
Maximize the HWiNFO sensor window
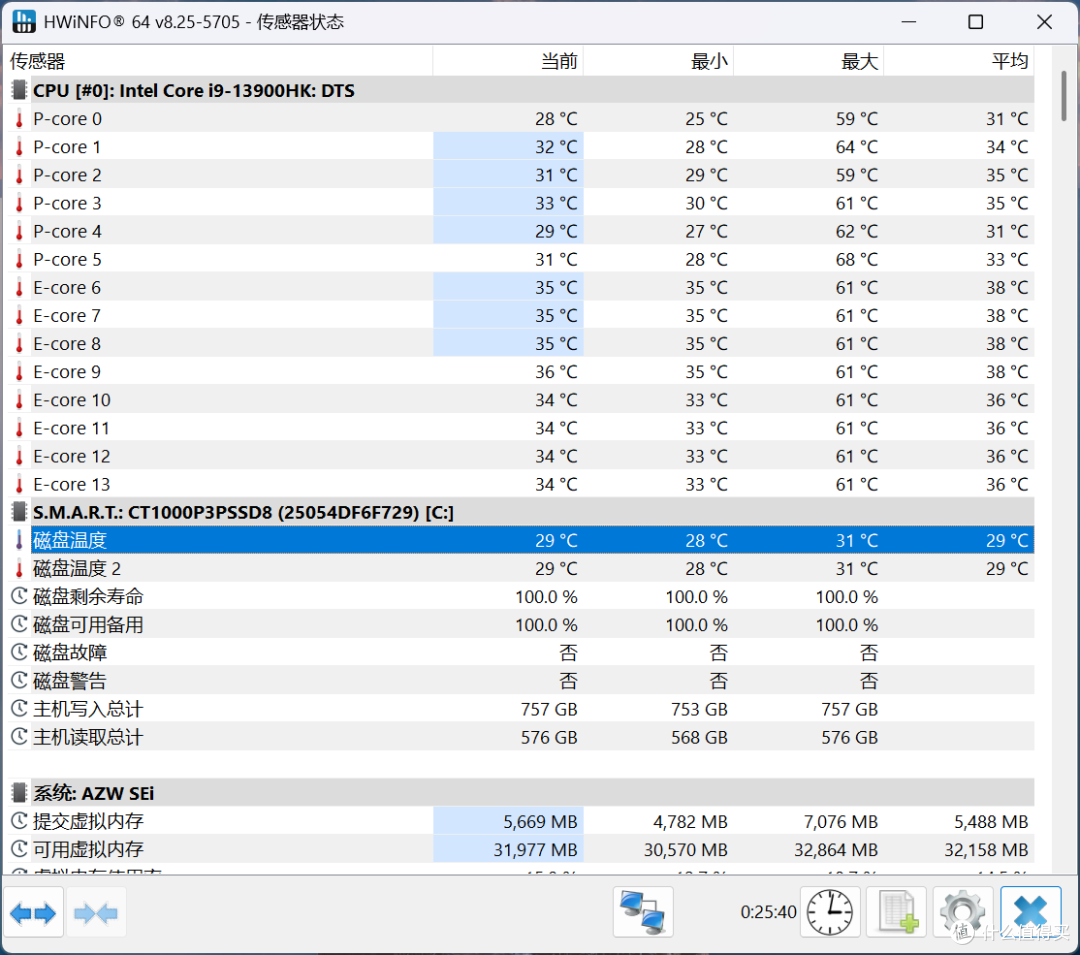point(976,22)
